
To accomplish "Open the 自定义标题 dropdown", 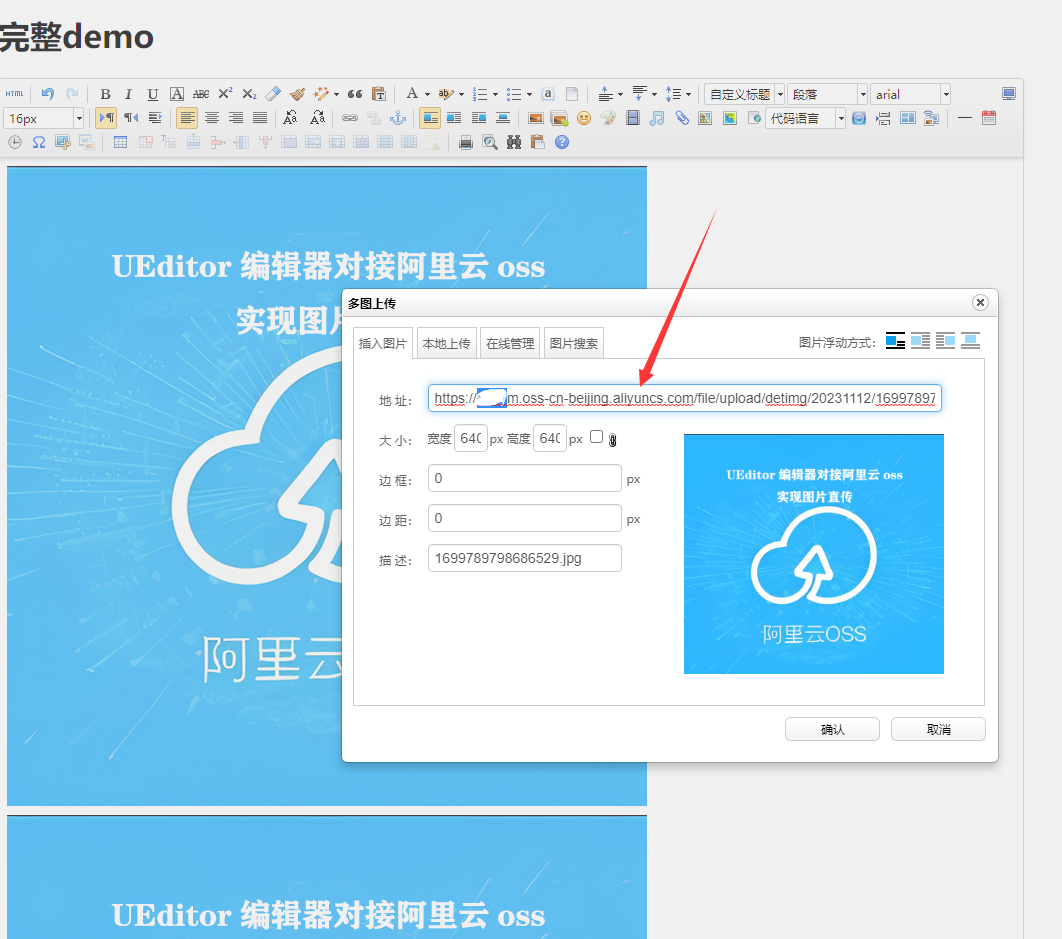I will (744, 94).
